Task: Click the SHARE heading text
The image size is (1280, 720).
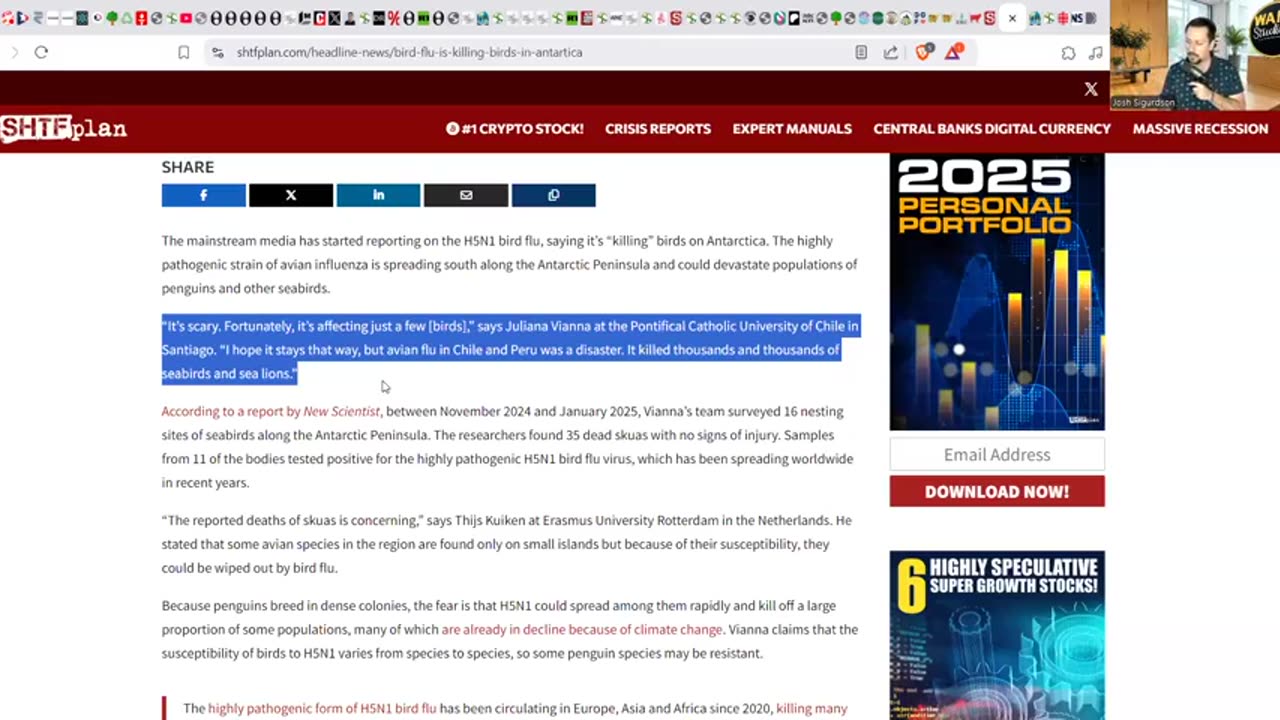Action: coord(188,167)
